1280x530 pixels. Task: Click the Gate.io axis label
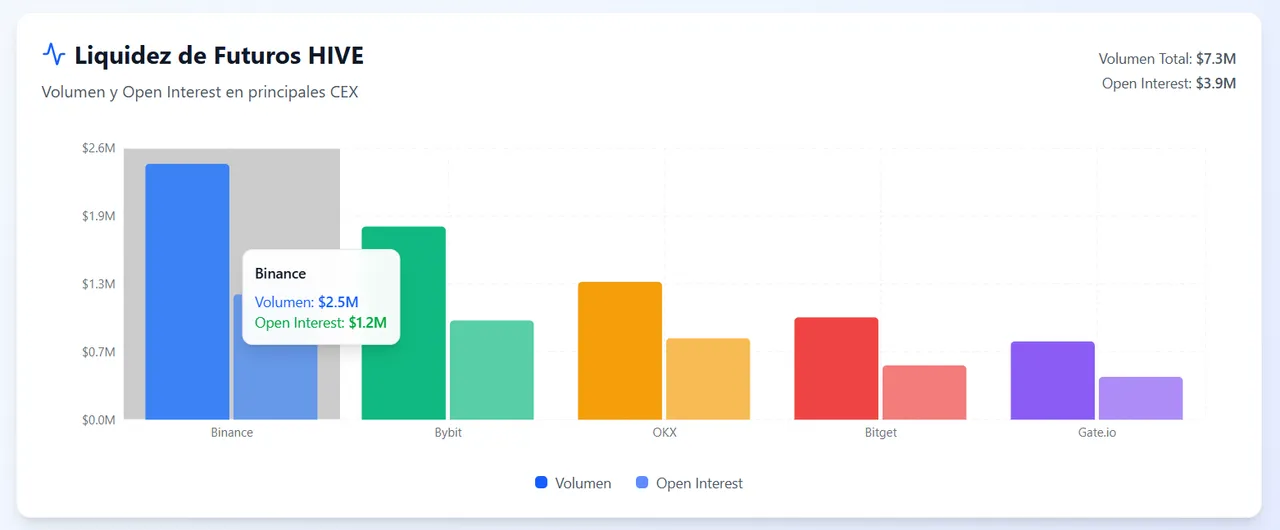coord(1097,433)
